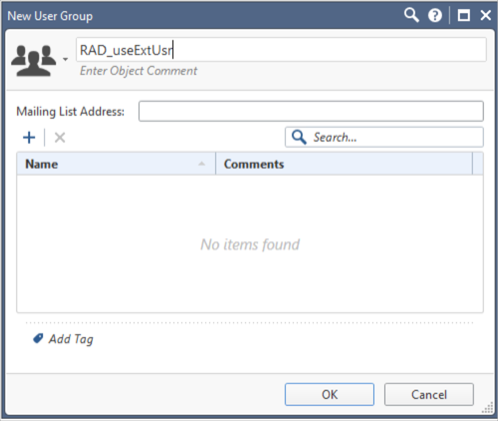Click the magnifier icon in the title bar
This screenshot has width=498, height=421.
(411, 15)
